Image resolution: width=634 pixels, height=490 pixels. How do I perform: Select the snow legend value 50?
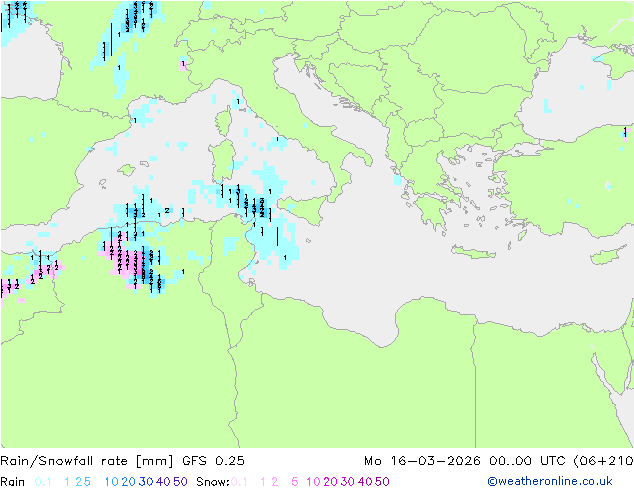[382, 482]
